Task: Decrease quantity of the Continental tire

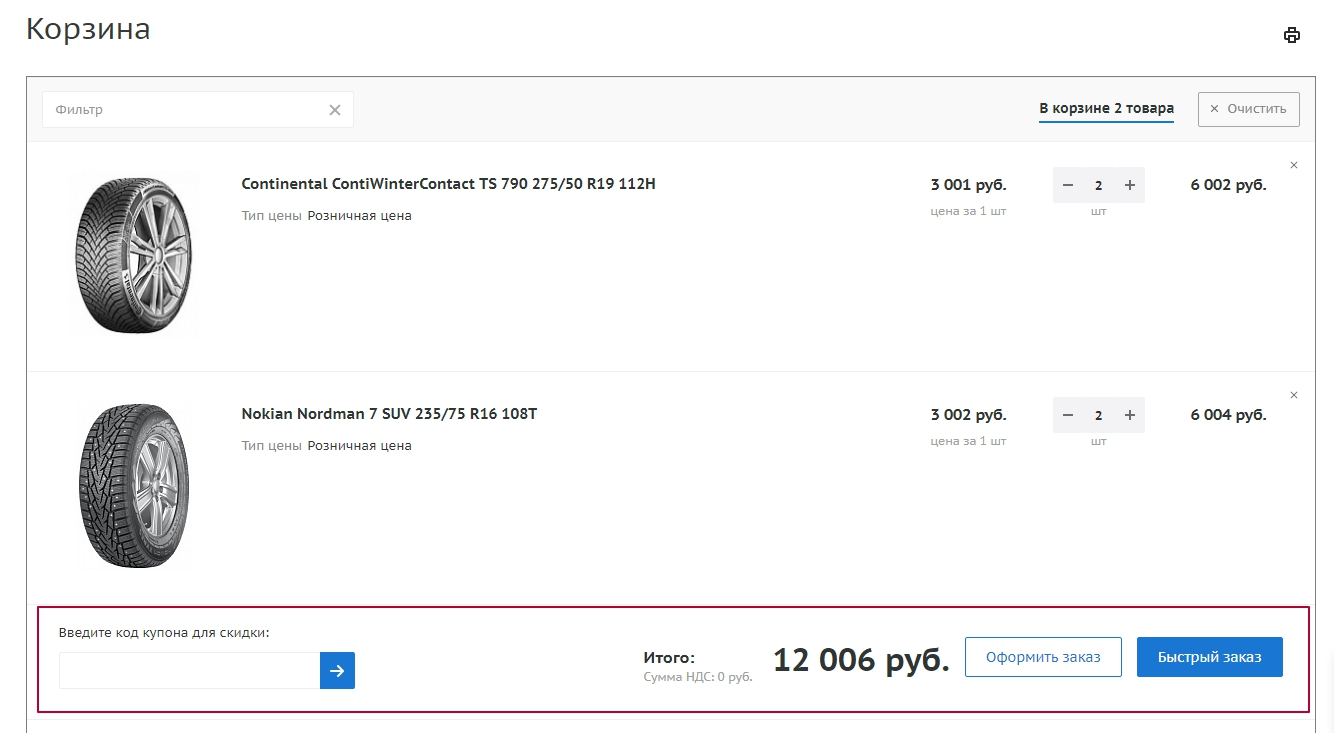Action: pos(1068,185)
